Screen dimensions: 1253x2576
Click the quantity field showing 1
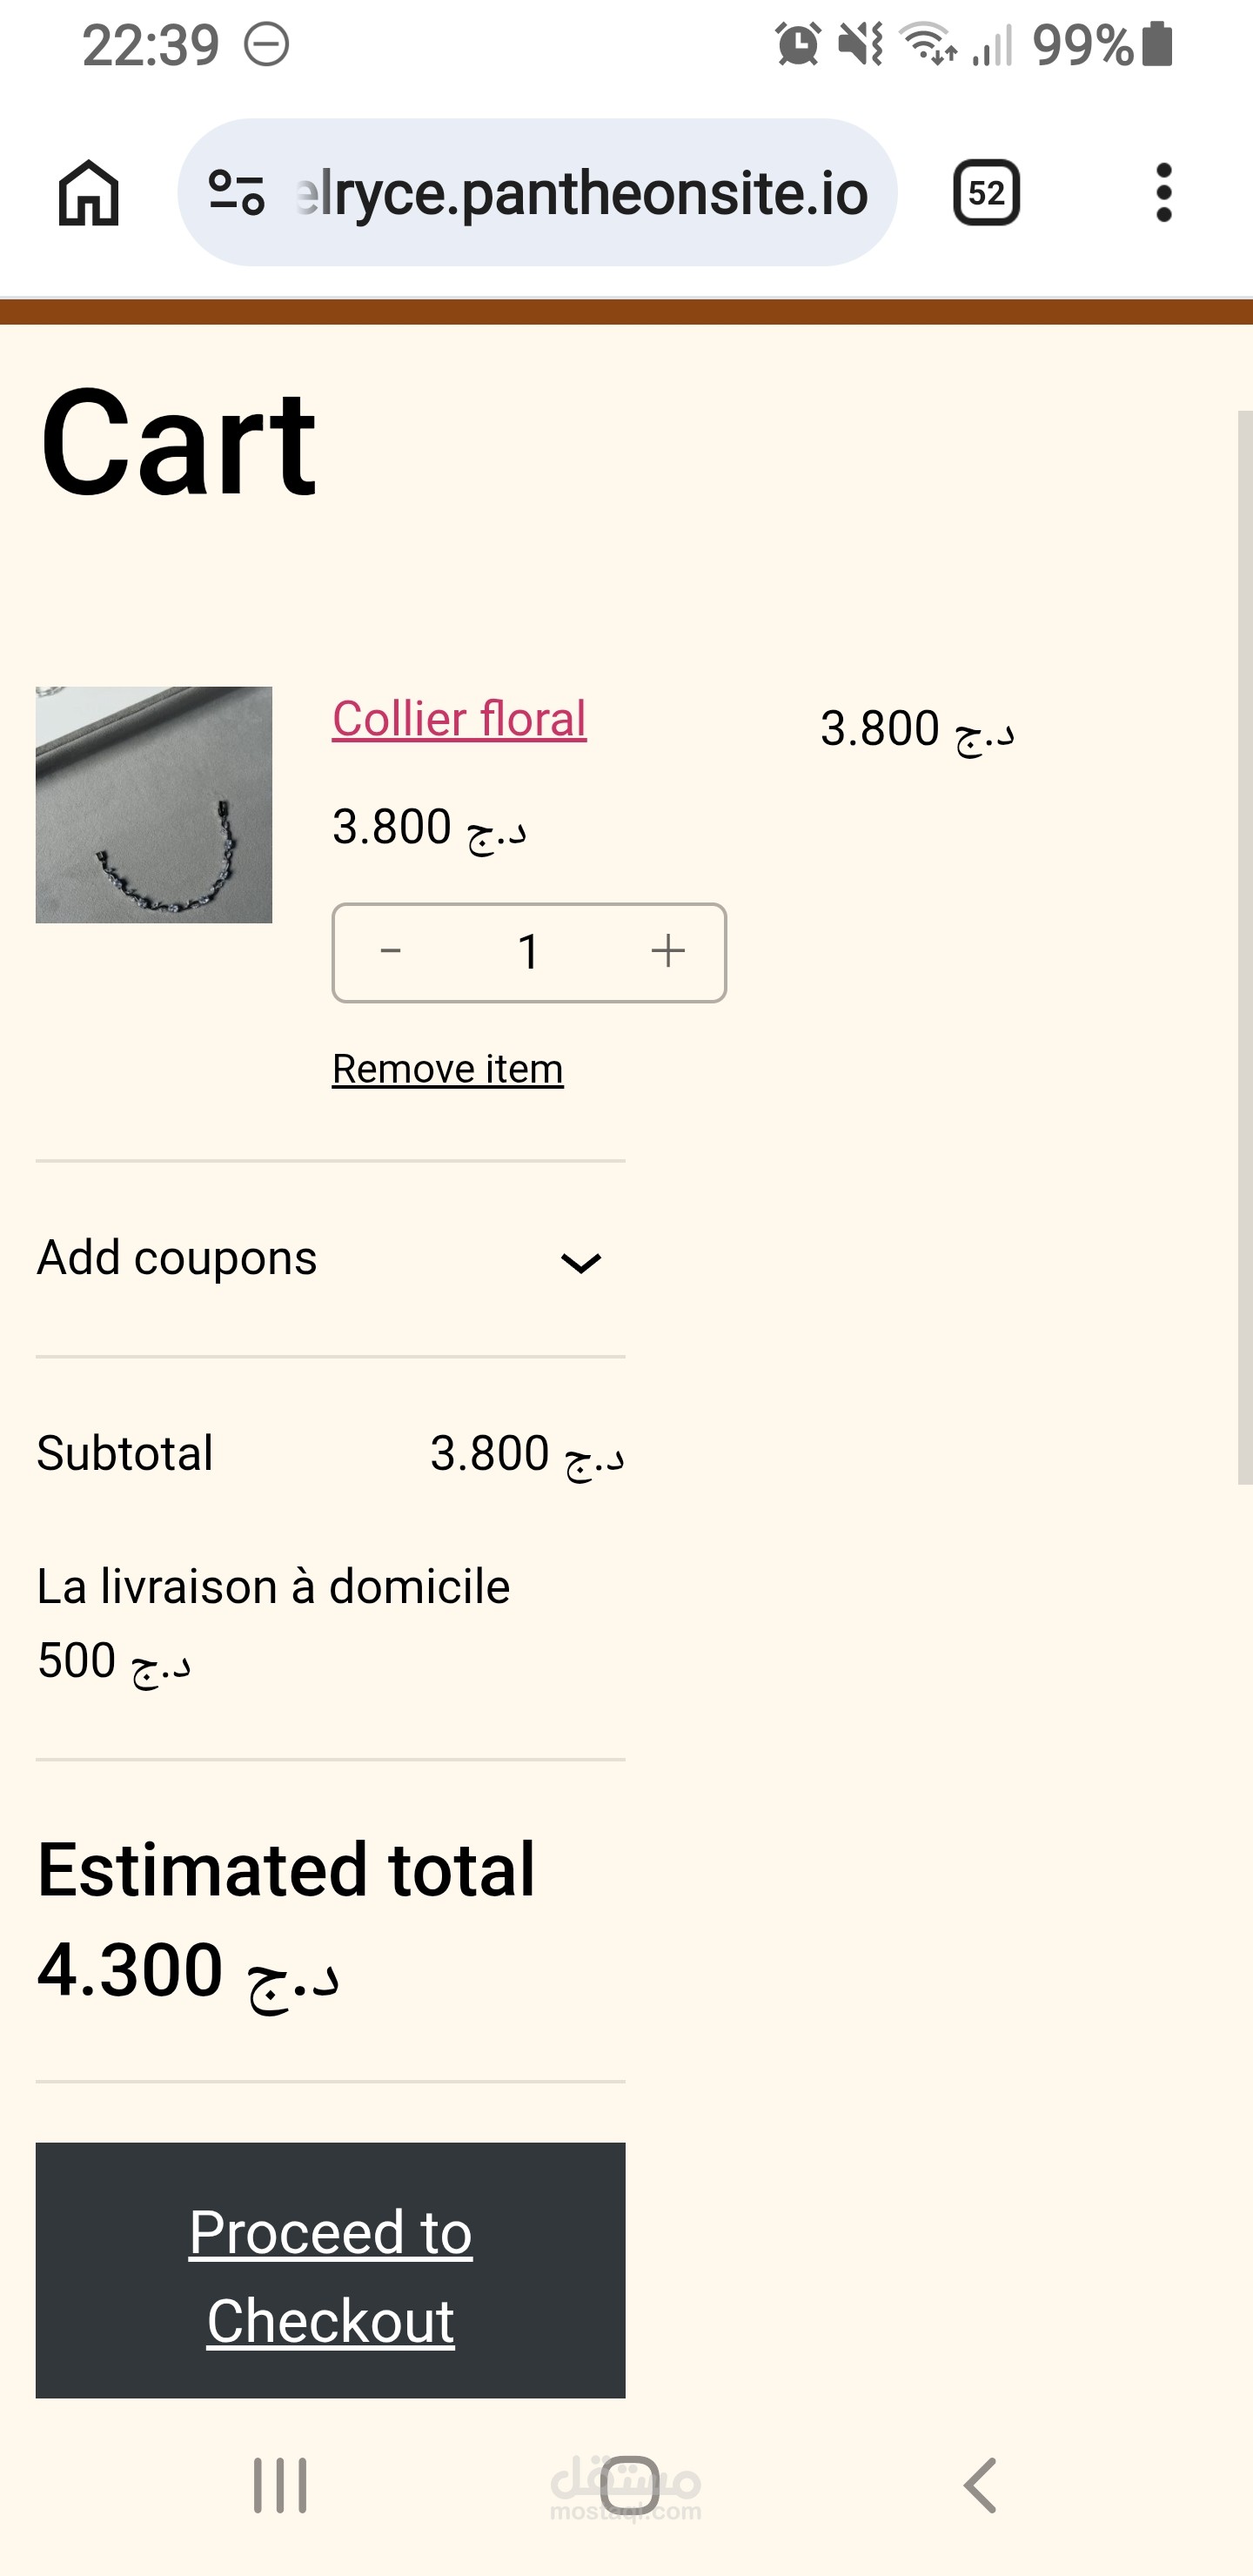coord(529,952)
